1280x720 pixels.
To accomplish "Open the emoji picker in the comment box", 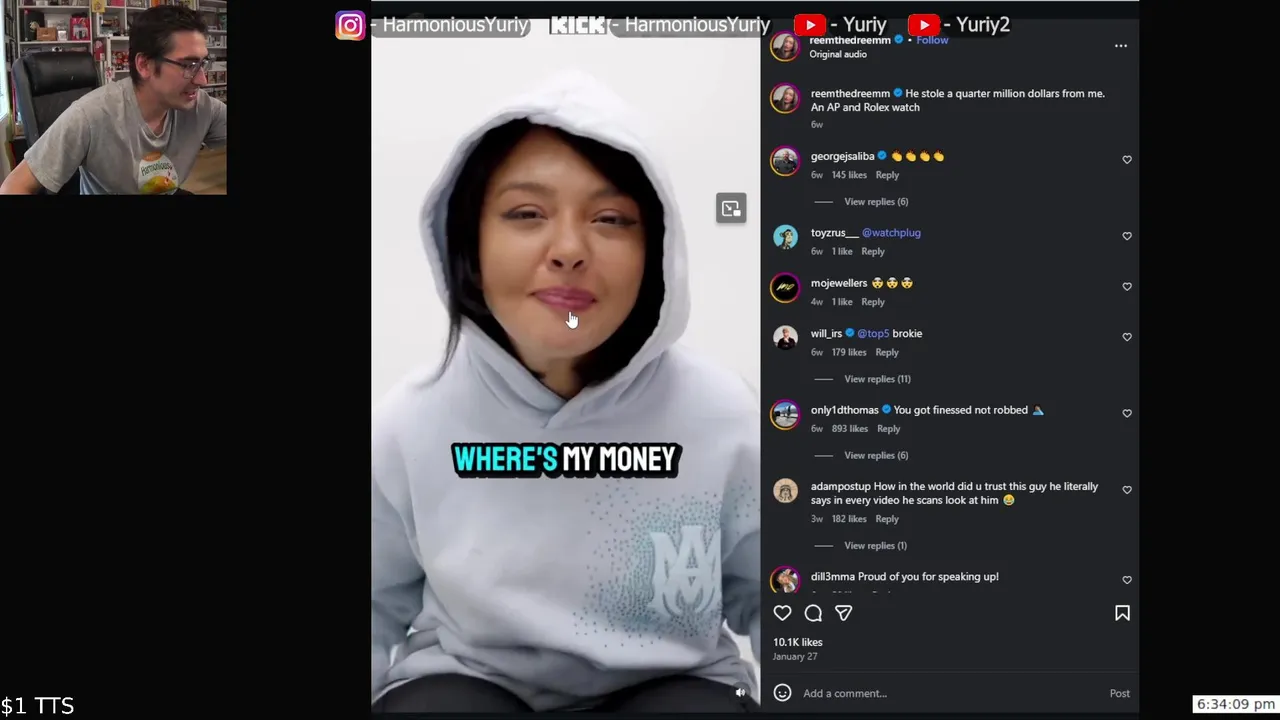I will click(783, 693).
